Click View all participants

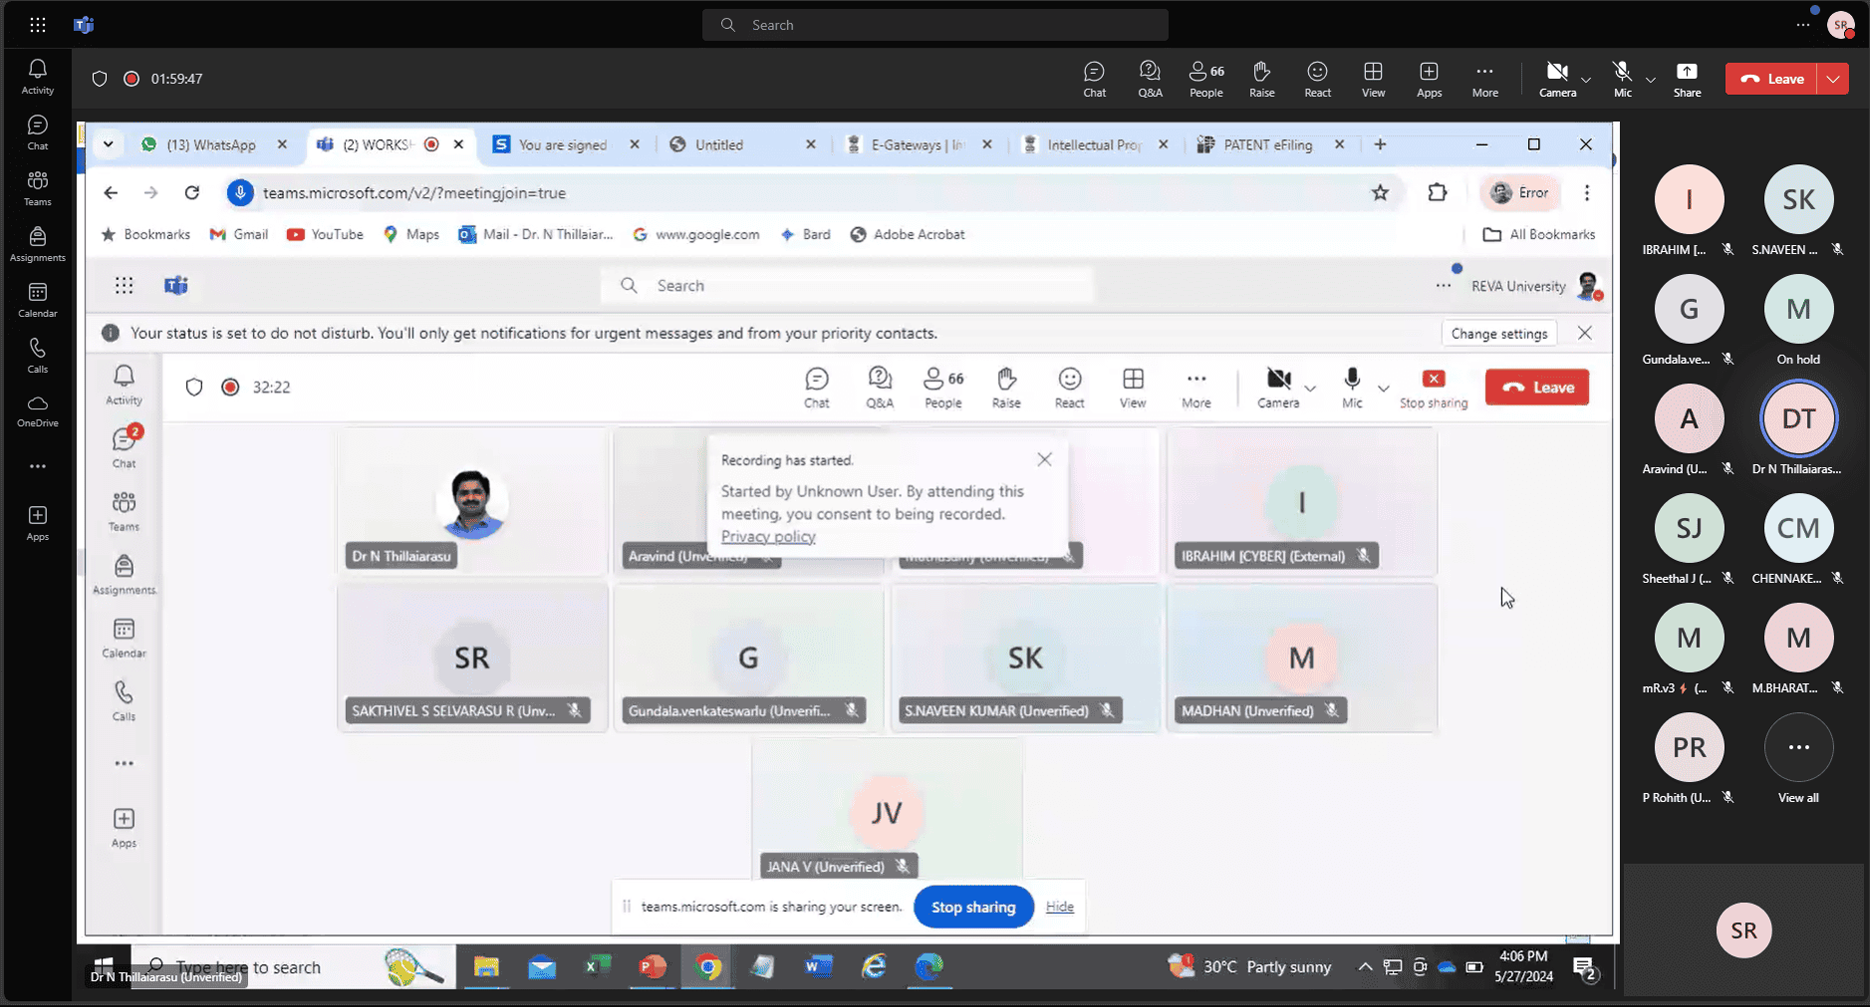(x=1797, y=759)
